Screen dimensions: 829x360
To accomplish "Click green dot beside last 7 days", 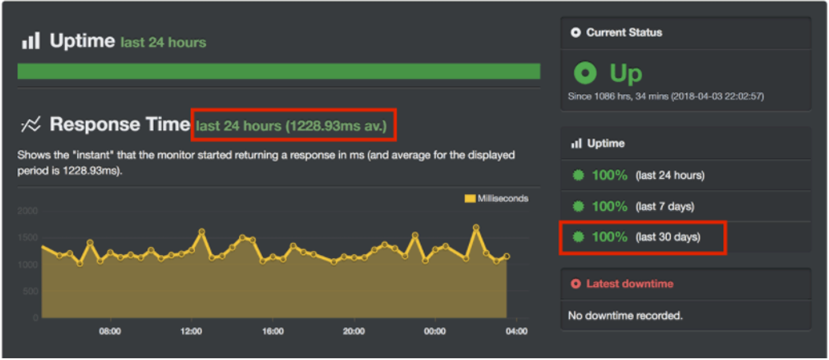I will coord(578,206).
